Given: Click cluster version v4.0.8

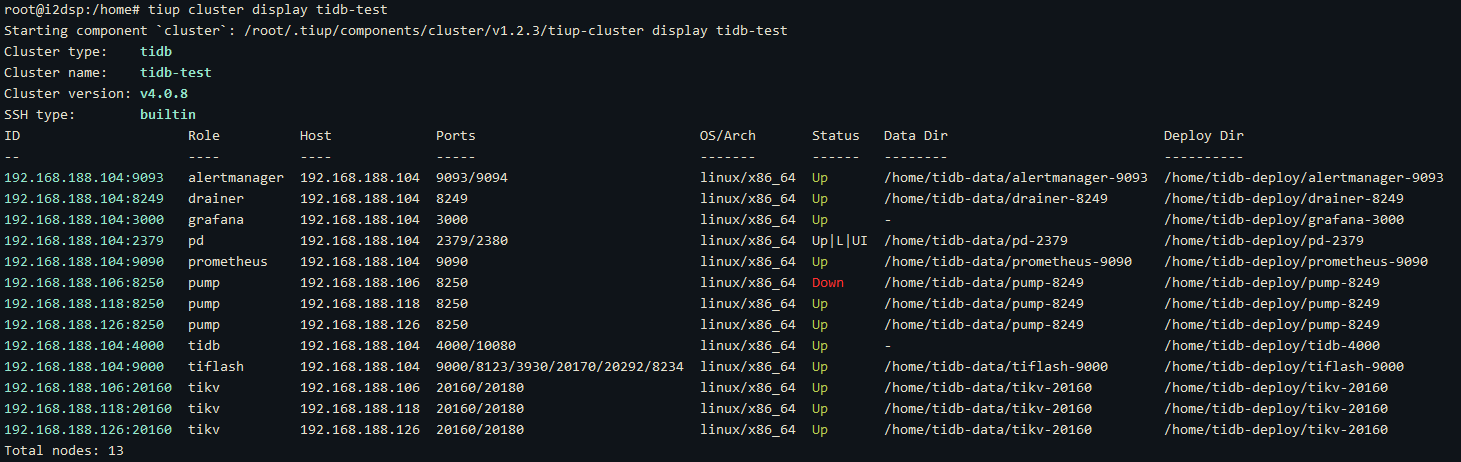Looking at the screenshot, I should pyautogui.click(x=164, y=94).
